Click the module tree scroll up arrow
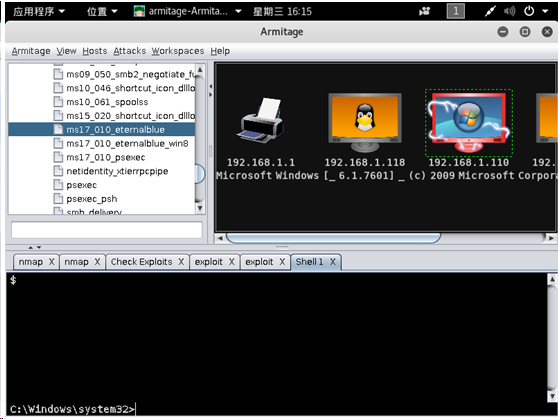This screenshot has height=419, width=558. tap(200, 70)
